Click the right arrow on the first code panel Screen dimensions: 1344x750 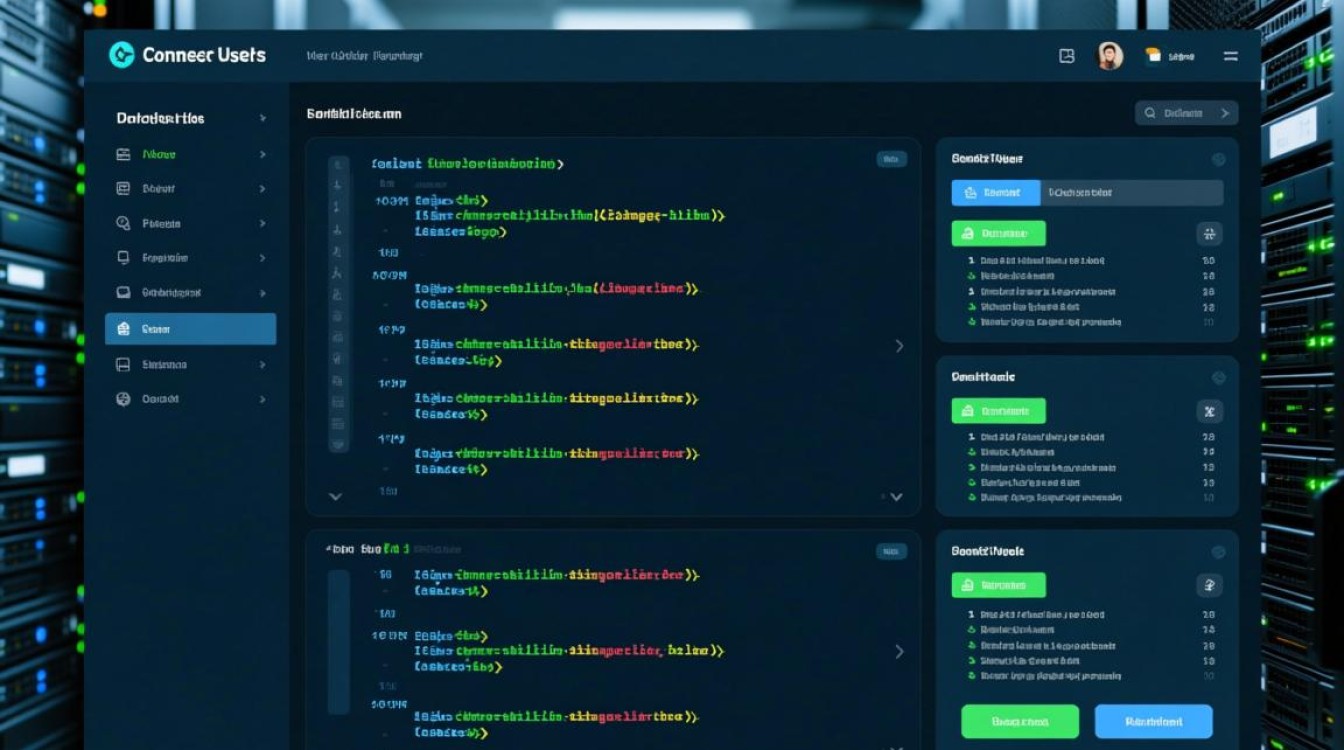[899, 346]
